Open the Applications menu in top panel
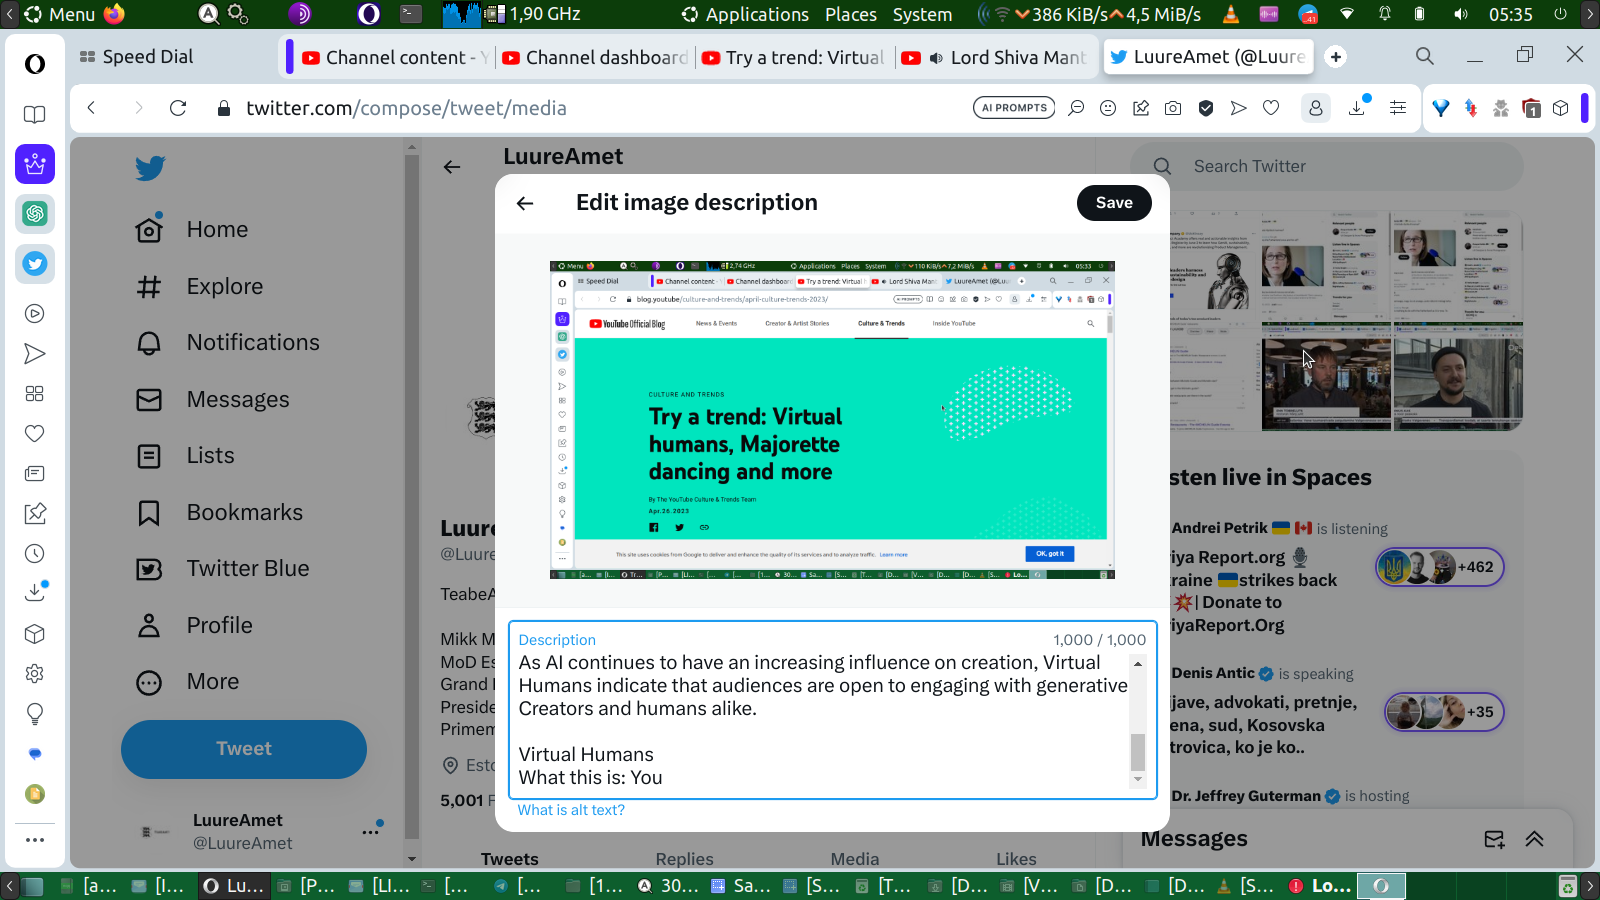The width and height of the screenshot is (1600, 900). [746, 14]
